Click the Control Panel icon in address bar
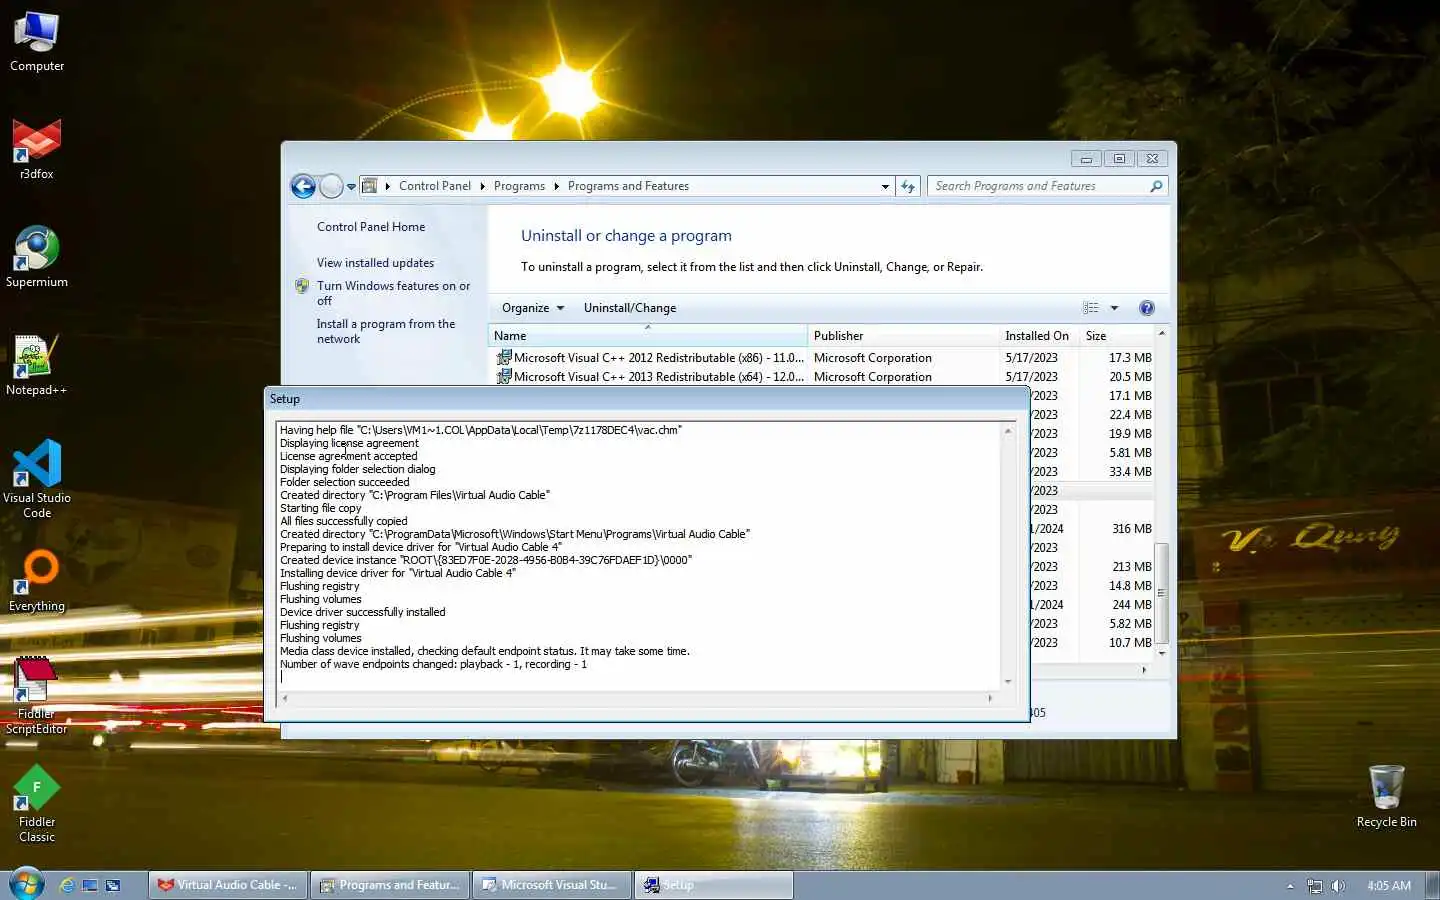1440x900 pixels. 369,186
